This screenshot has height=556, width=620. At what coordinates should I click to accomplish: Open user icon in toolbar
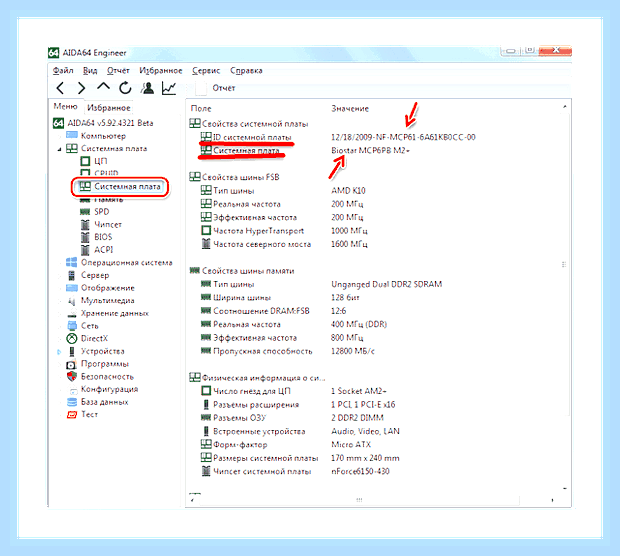pos(147,88)
